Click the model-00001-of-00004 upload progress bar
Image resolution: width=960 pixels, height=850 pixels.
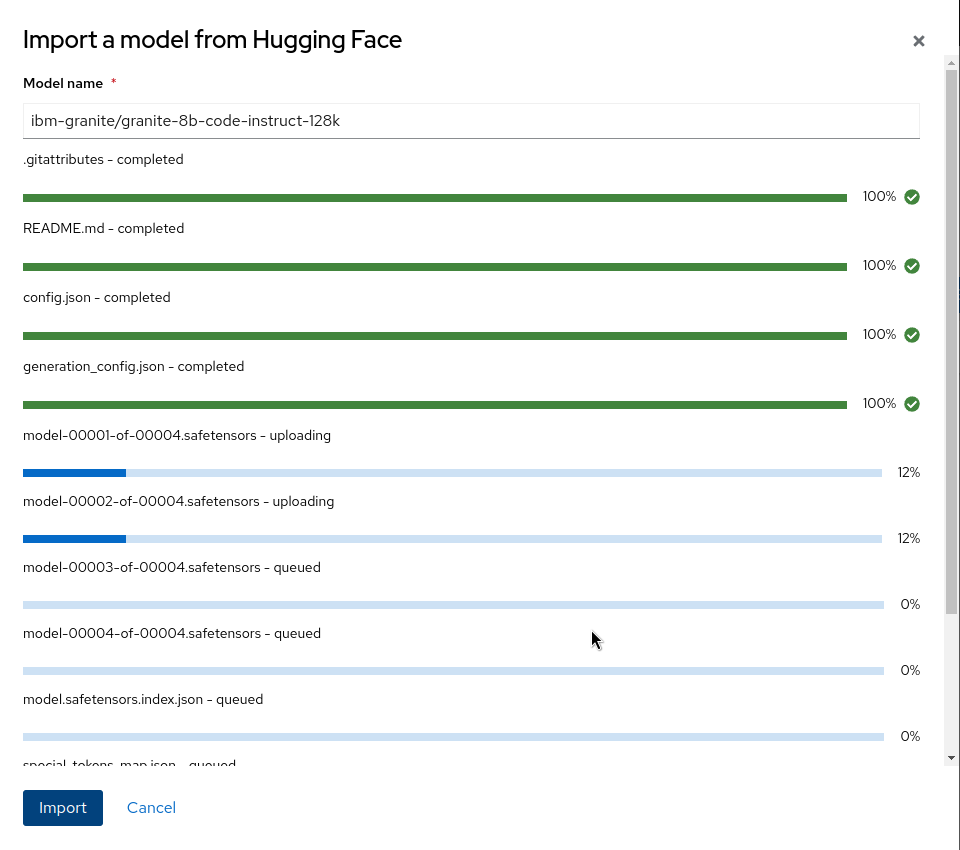pyautogui.click(x=452, y=473)
